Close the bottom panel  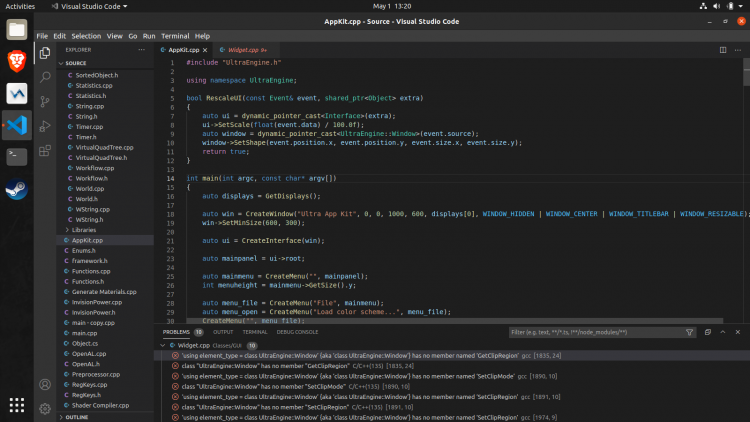[738, 332]
